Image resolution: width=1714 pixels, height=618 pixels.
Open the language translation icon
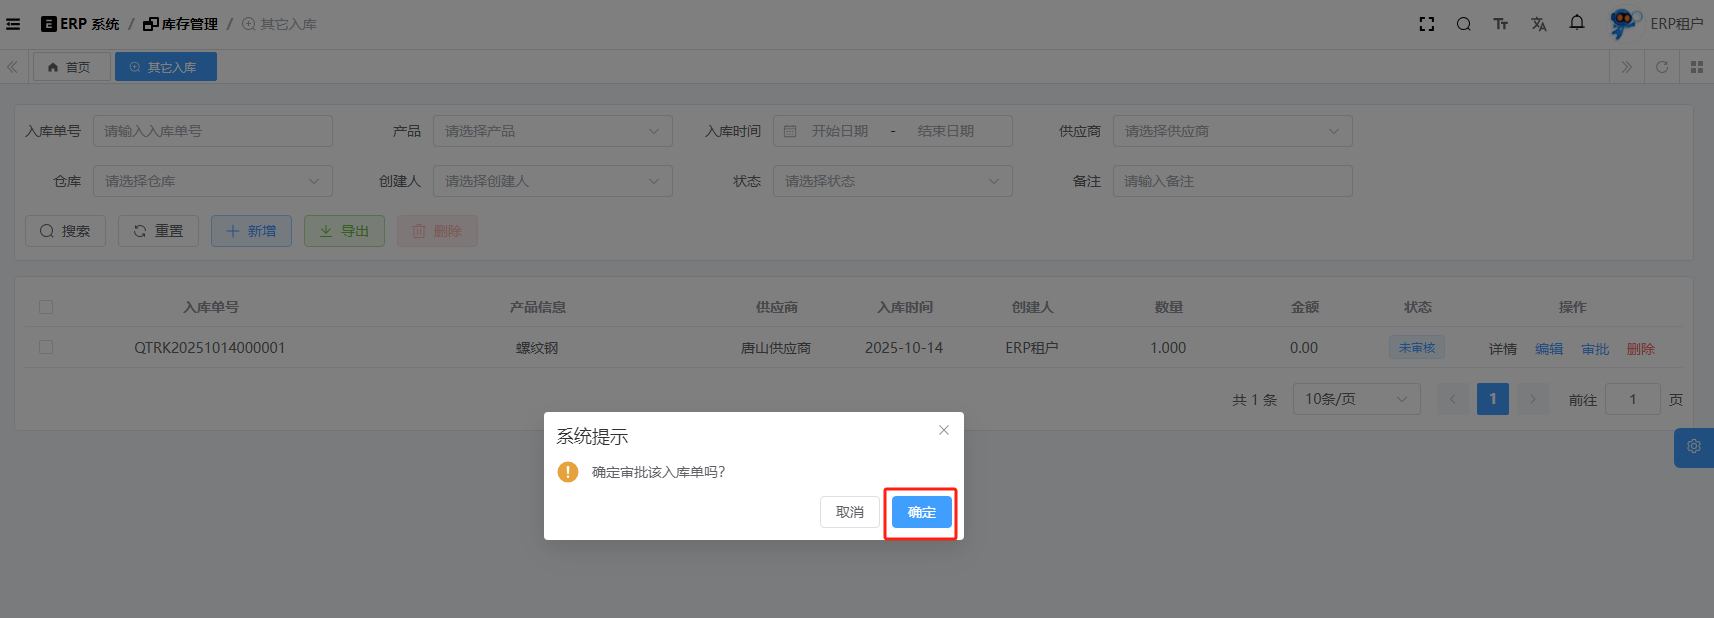click(x=1539, y=24)
